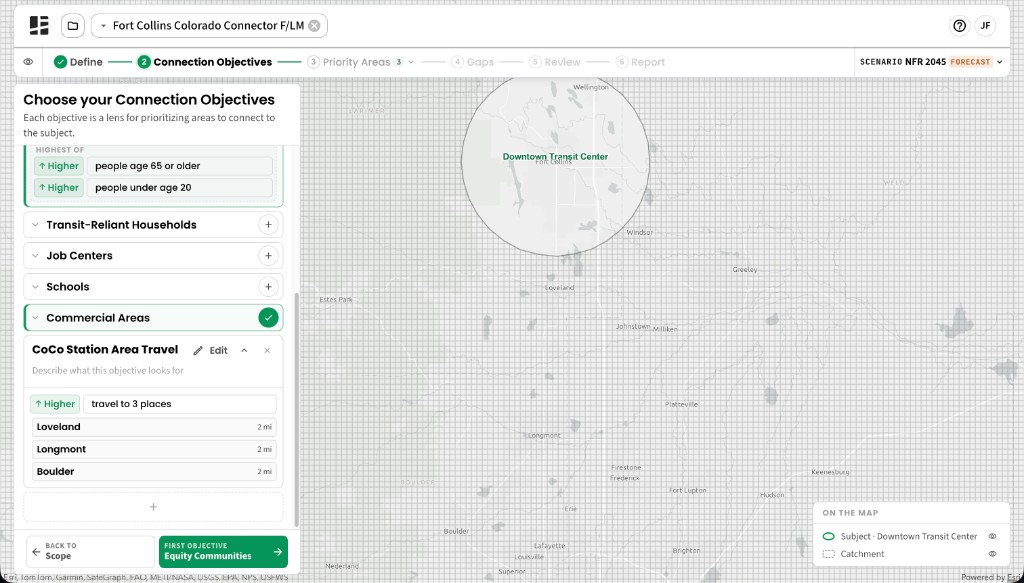Click the Priority Areas count badge
Viewport: 1024px width, 583px height.
[x=398, y=62]
